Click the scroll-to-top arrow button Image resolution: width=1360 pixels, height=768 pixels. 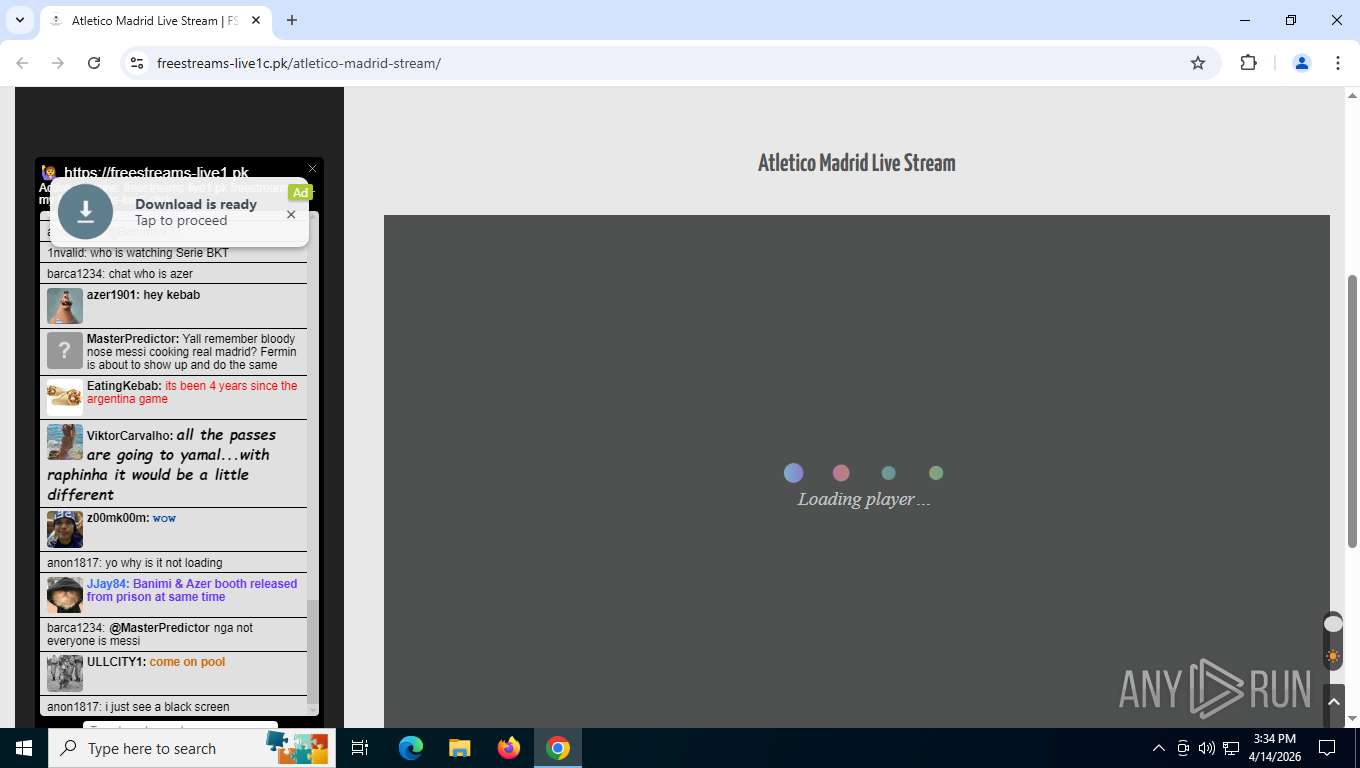(x=1333, y=703)
